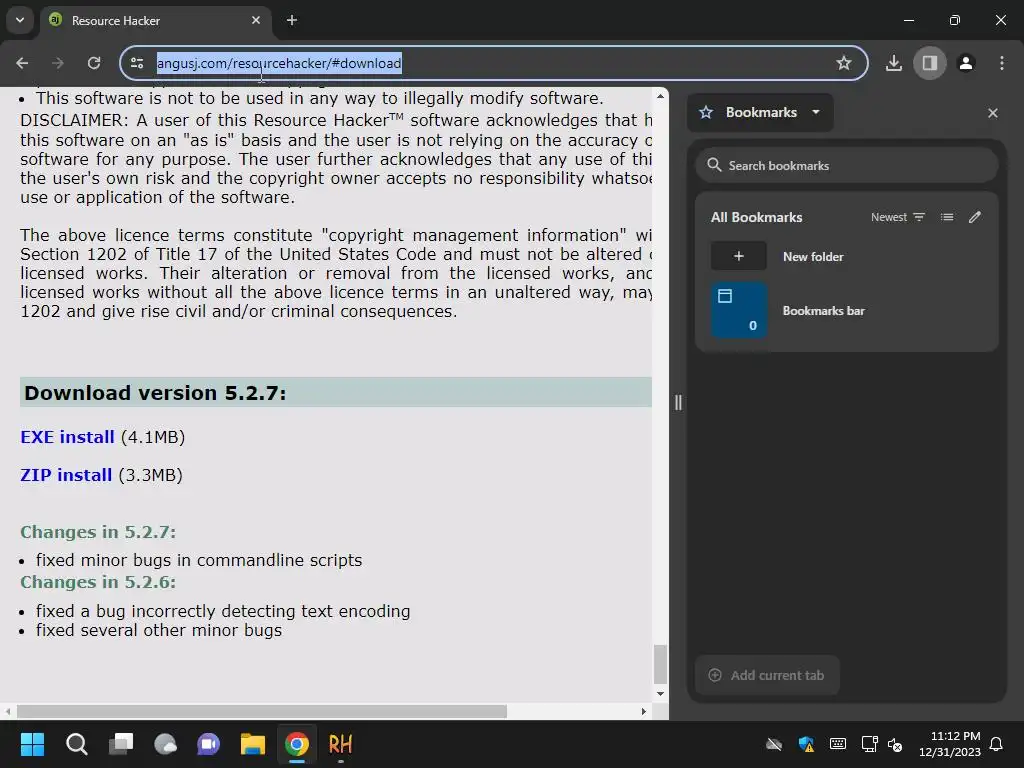Download the ZIP install link
The image size is (1024, 768).
coord(66,475)
